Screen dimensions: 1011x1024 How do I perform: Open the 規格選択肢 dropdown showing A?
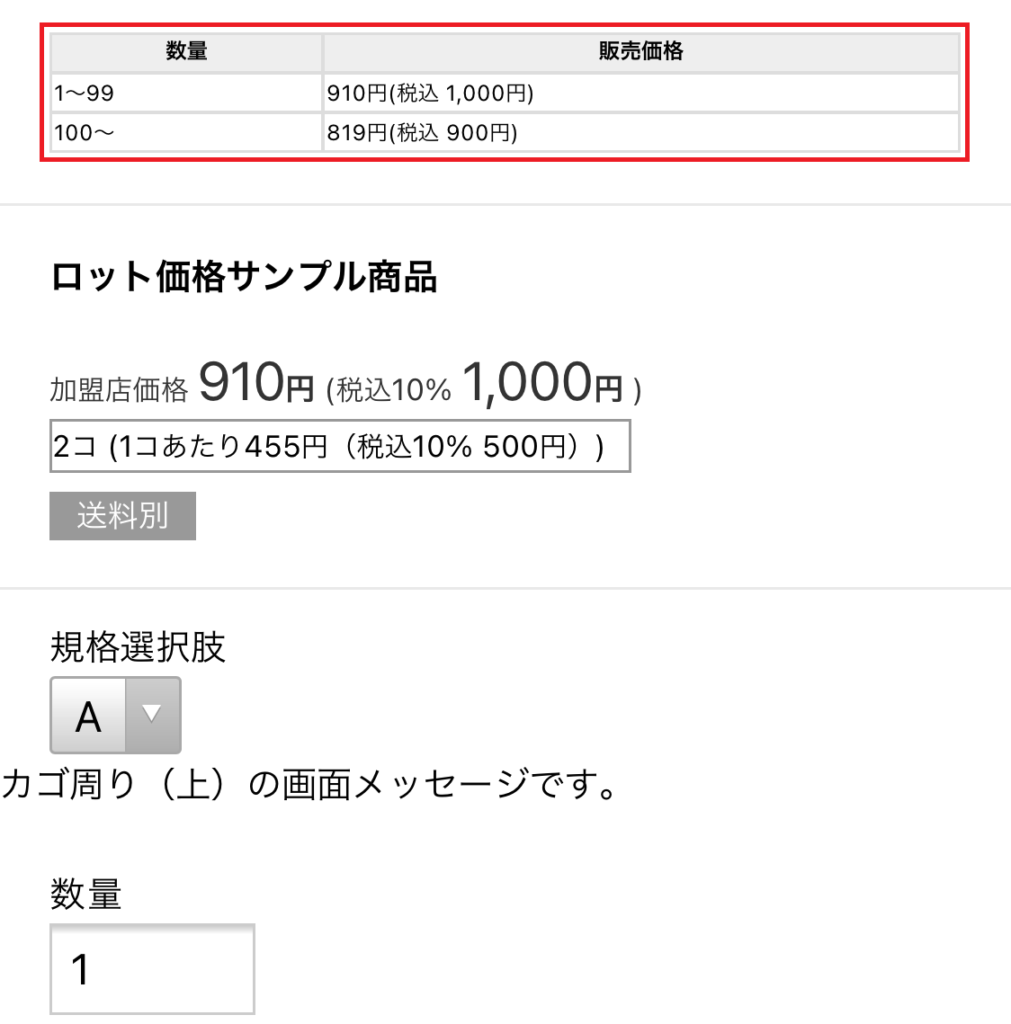tap(89, 715)
